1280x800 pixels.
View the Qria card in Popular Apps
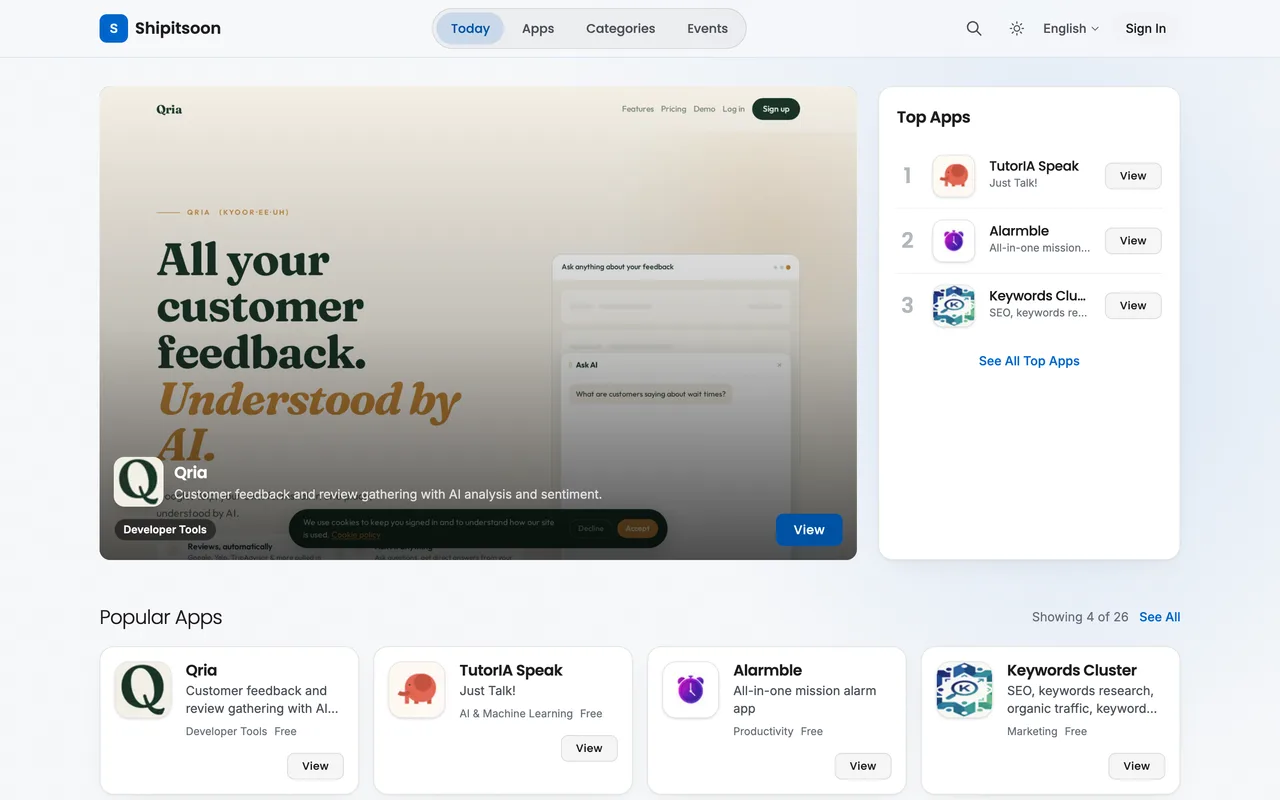[315, 766]
